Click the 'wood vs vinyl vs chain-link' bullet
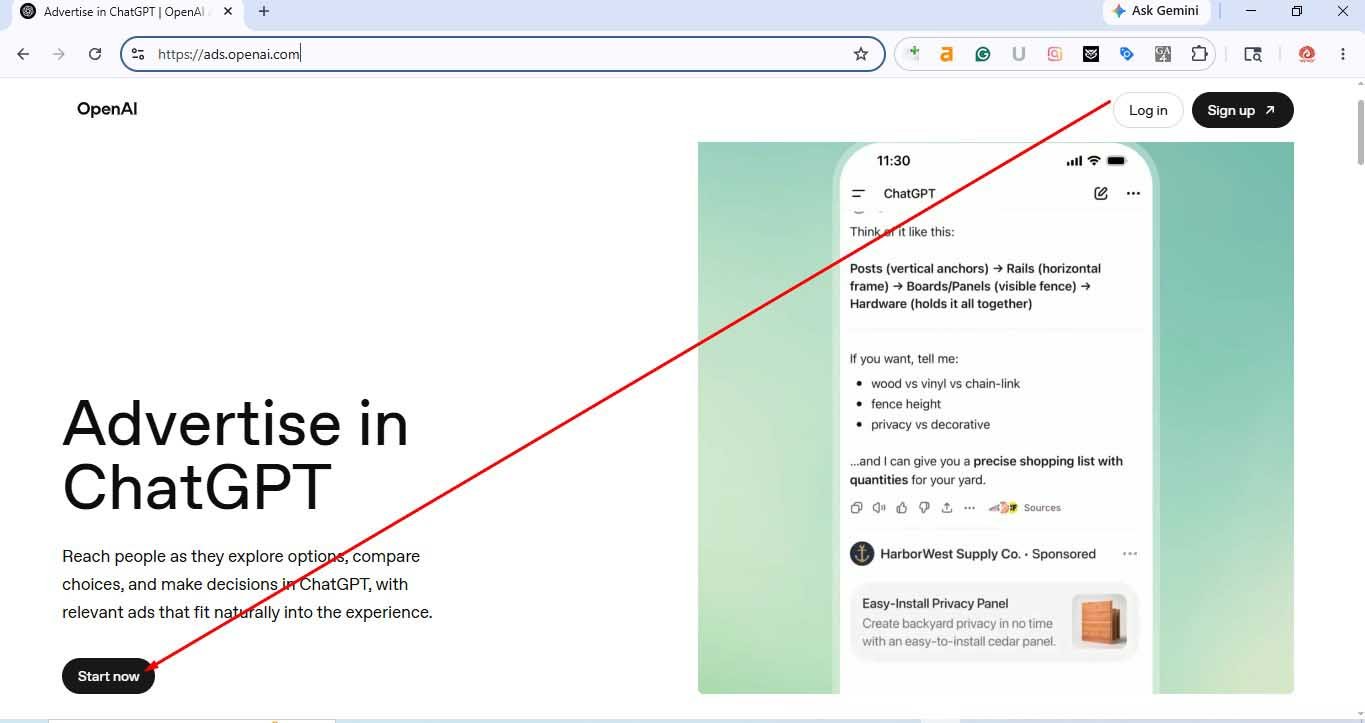 pyautogui.click(x=945, y=383)
